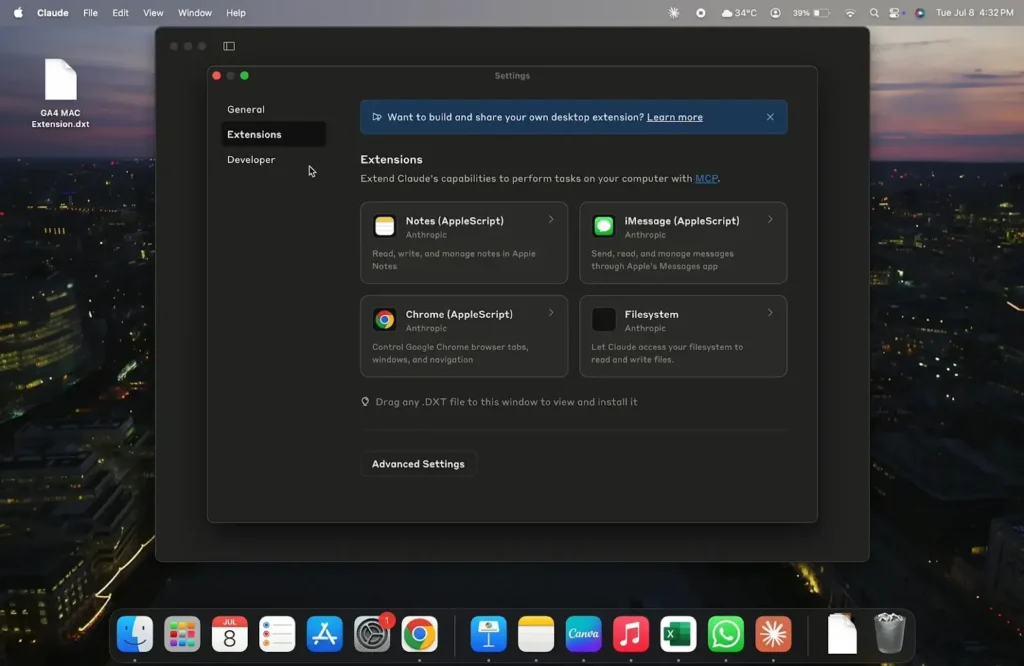The width and height of the screenshot is (1024, 666).
Task: Open the File menu
Action: click(90, 12)
